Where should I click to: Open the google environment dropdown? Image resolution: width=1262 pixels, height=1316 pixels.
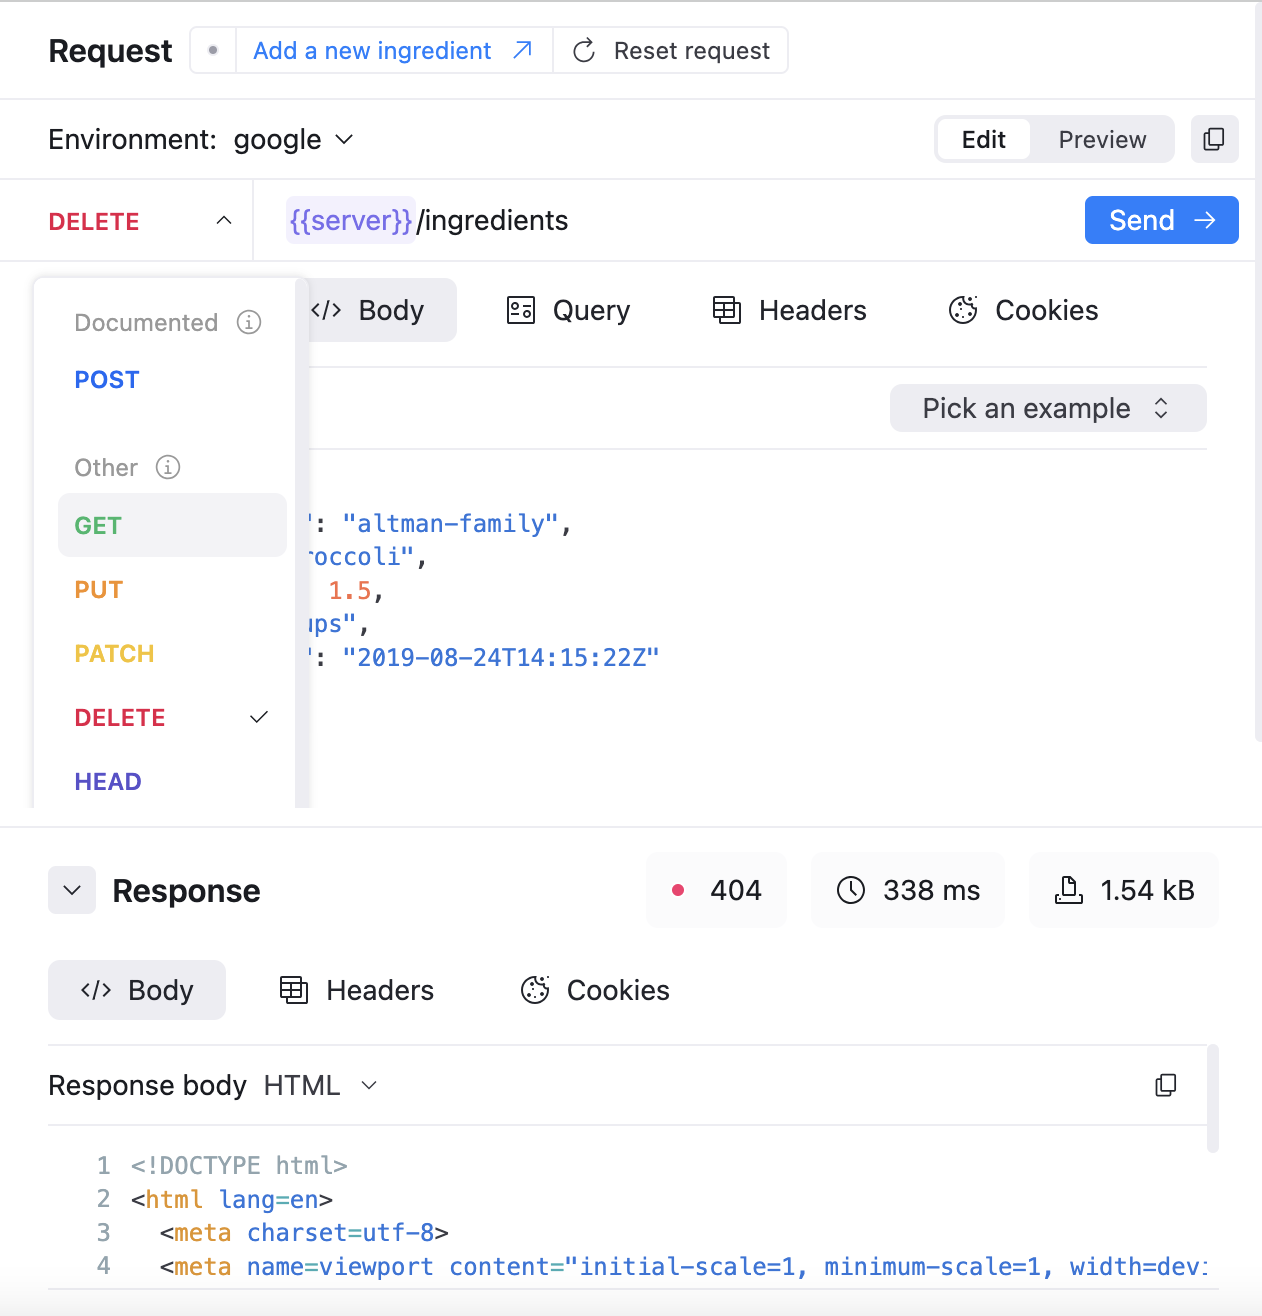(x=293, y=139)
